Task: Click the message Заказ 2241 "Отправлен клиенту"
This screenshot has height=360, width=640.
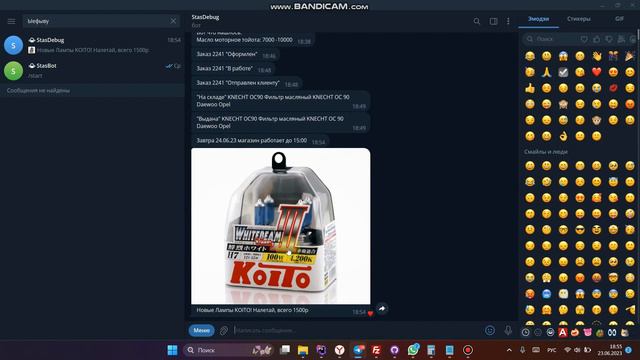Action: [247, 83]
